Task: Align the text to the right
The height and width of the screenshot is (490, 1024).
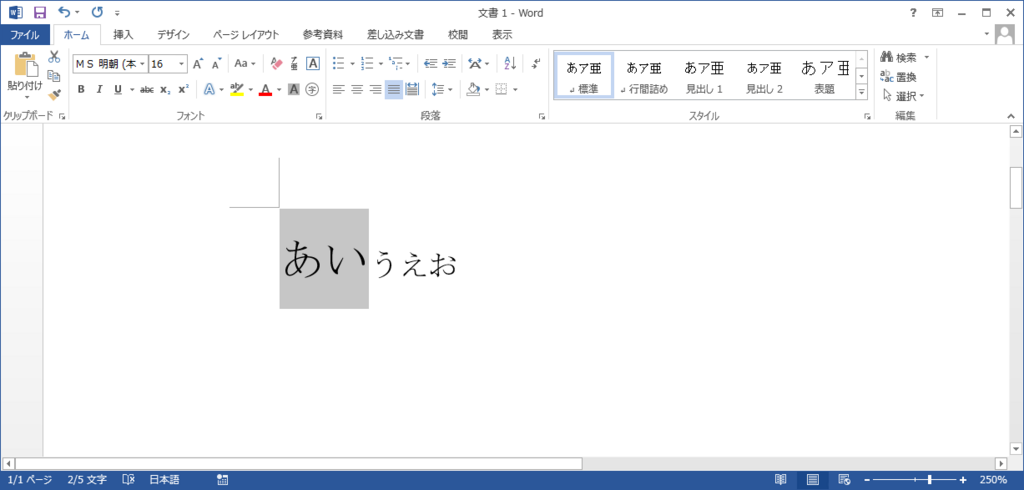Action: [x=376, y=90]
